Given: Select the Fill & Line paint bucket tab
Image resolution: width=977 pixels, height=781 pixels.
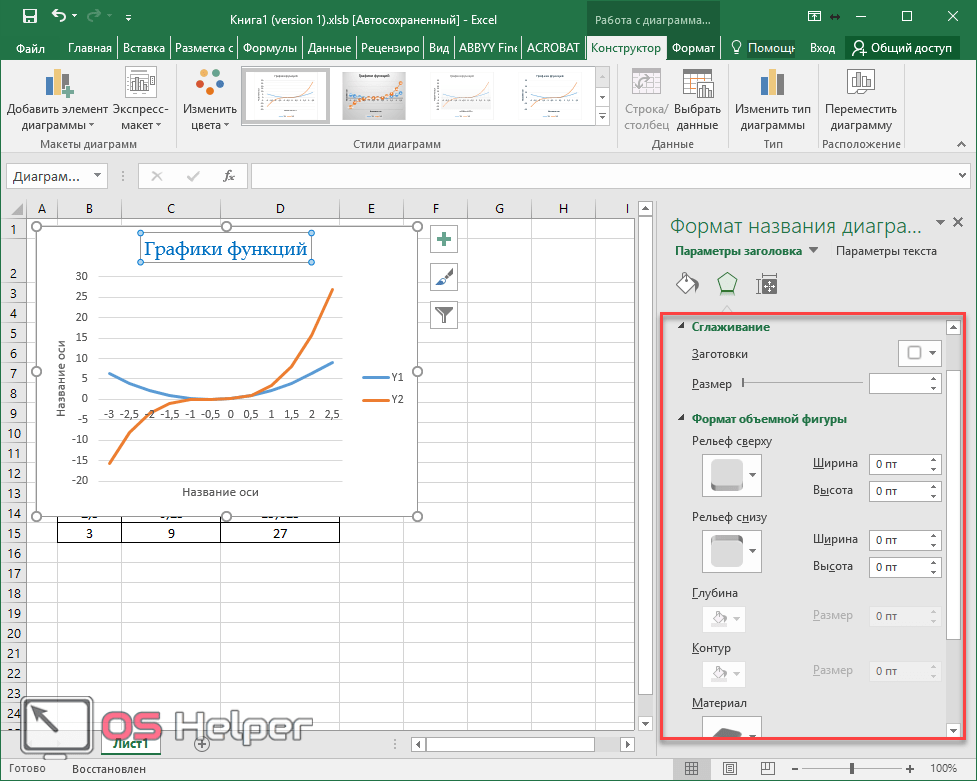Looking at the screenshot, I should pyautogui.click(x=687, y=284).
